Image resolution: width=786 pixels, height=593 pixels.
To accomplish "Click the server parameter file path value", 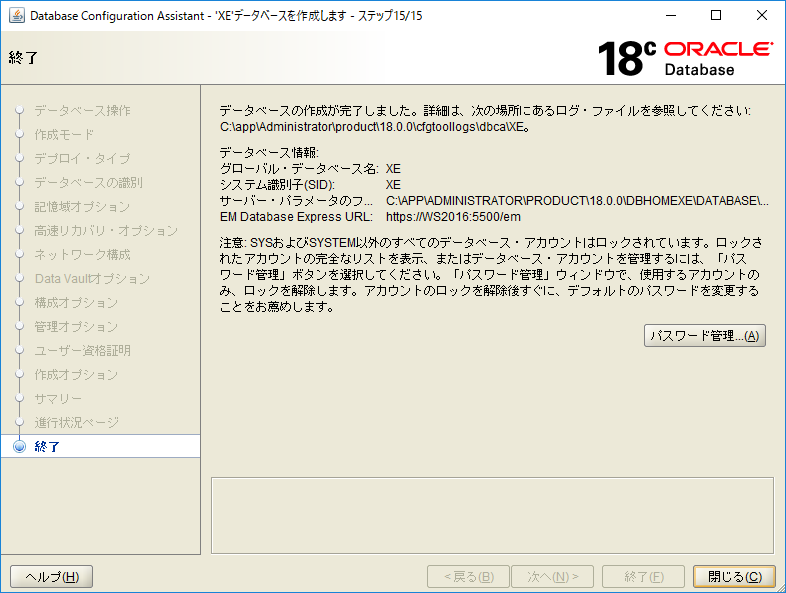I will (577, 201).
